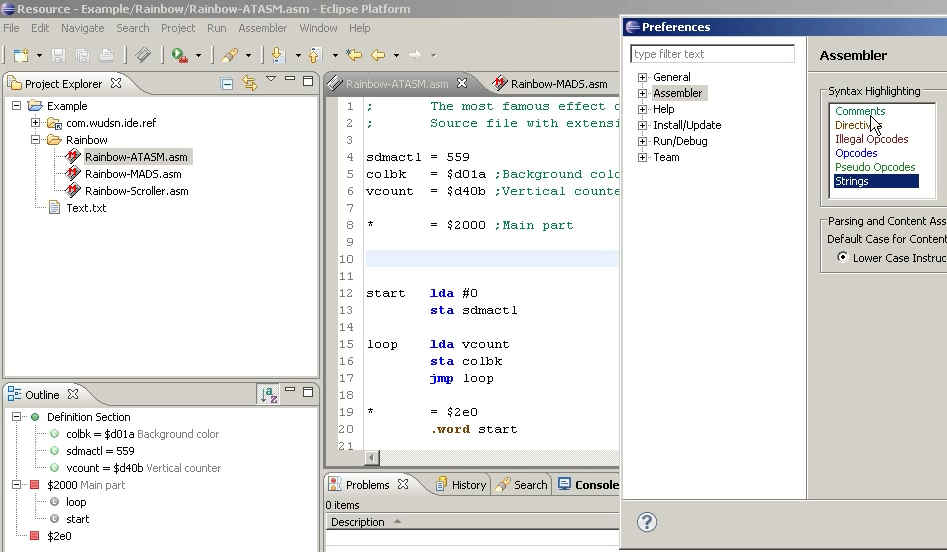
Task: Expand Run/Debug in Preferences tree
Action: click(x=643, y=141)
